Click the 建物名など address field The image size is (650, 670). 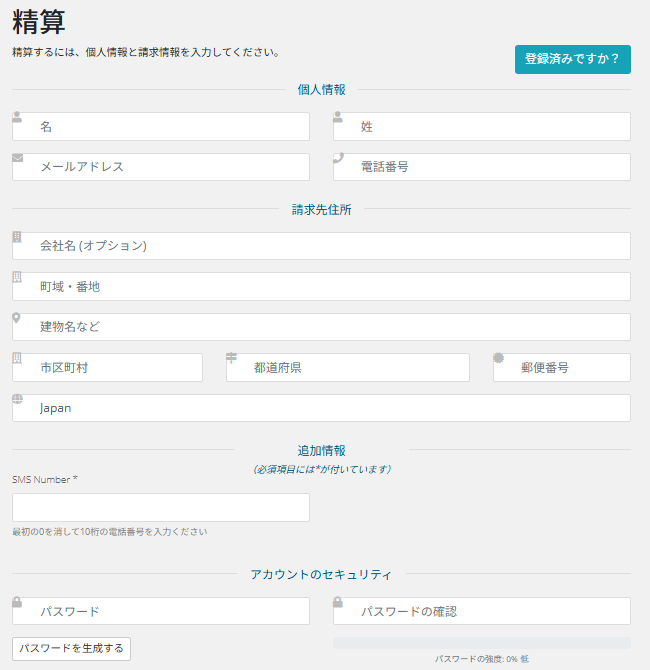[x=321, y=327]
